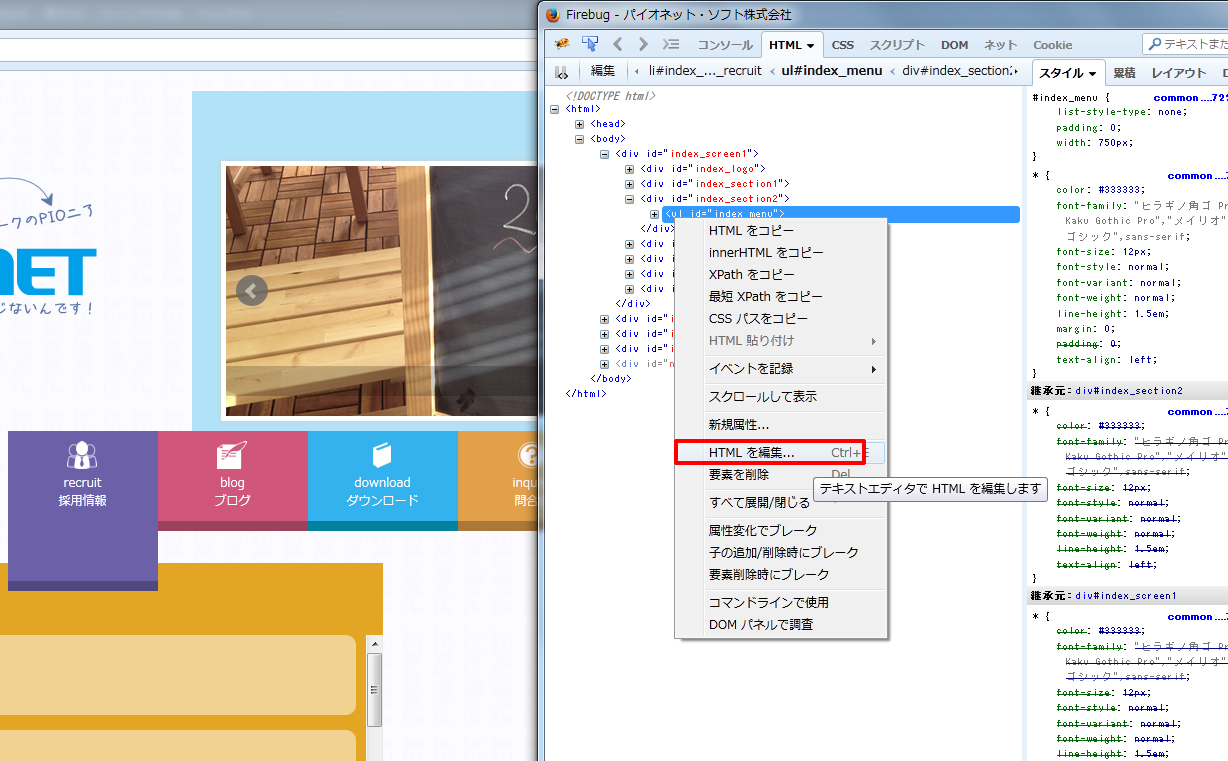The height and width of the screenshot is (761, 1228).
Task: Choose HTML を編集... menu item
Action: [781, 453]
